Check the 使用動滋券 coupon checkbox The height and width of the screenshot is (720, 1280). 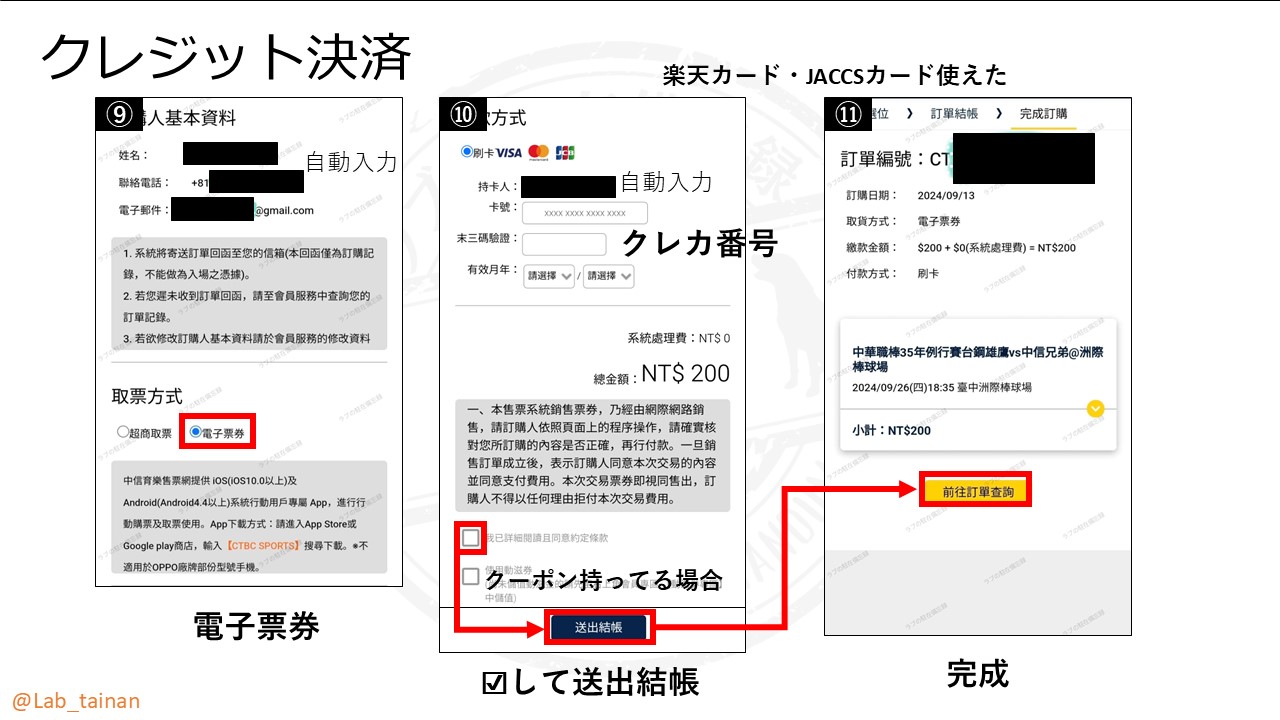point(471,576)
